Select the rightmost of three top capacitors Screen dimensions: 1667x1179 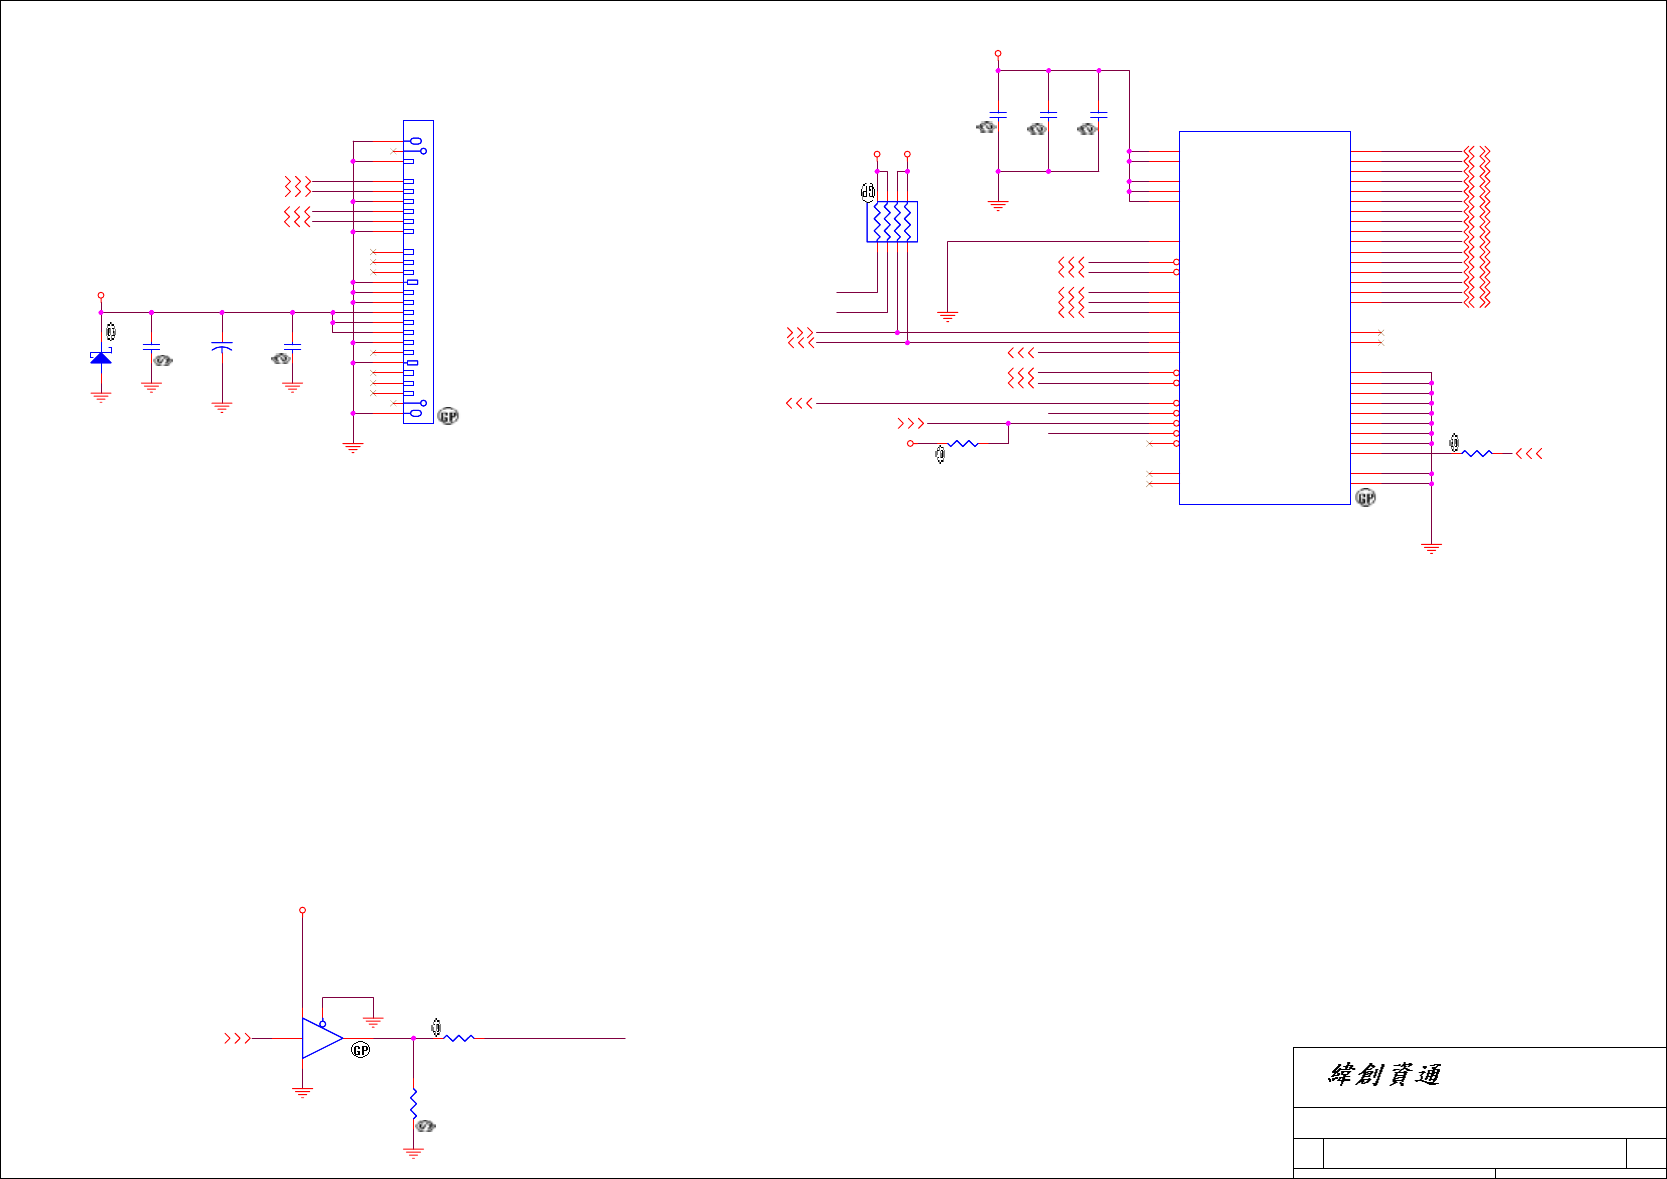tap(1099, 115)
